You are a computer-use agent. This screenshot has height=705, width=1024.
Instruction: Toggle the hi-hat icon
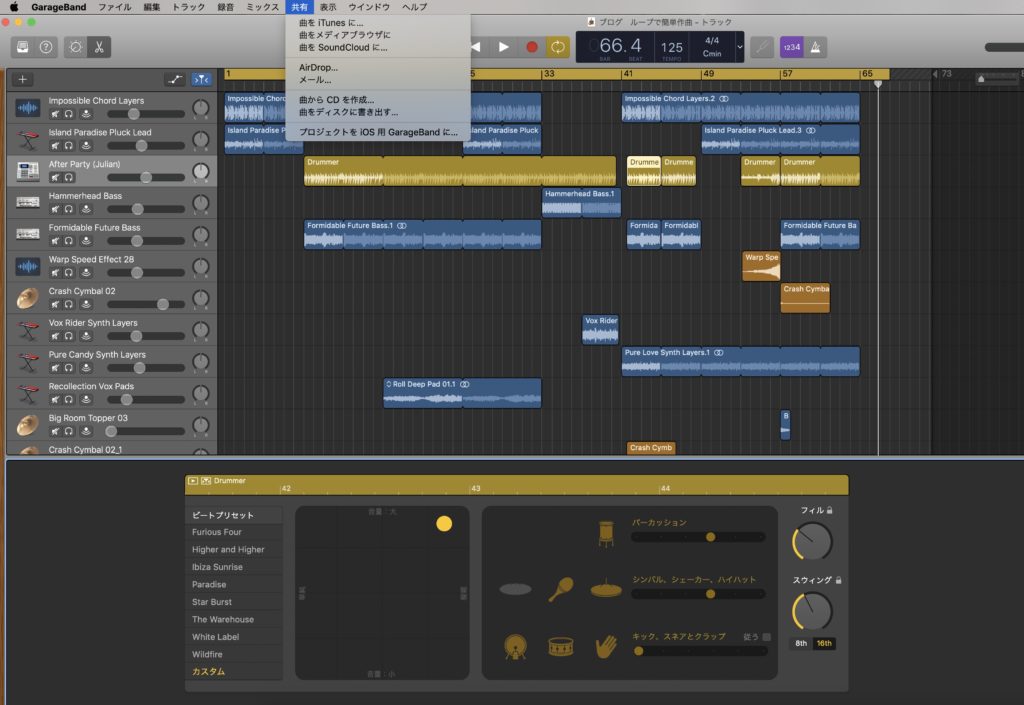pyautogui.click(x=606, y=589)
